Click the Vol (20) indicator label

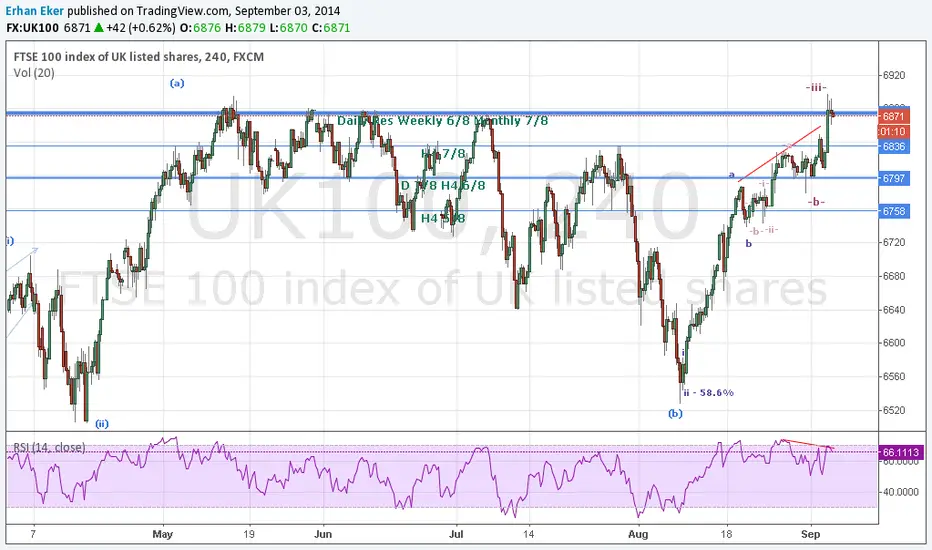click(34, 73)
